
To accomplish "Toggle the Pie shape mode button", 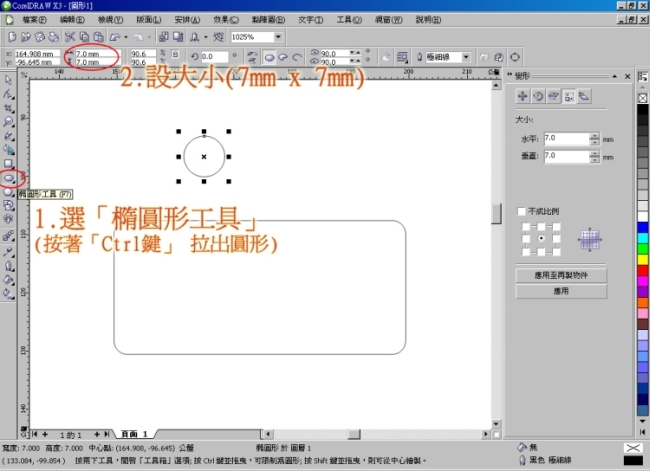I will (x=283, y=57).
